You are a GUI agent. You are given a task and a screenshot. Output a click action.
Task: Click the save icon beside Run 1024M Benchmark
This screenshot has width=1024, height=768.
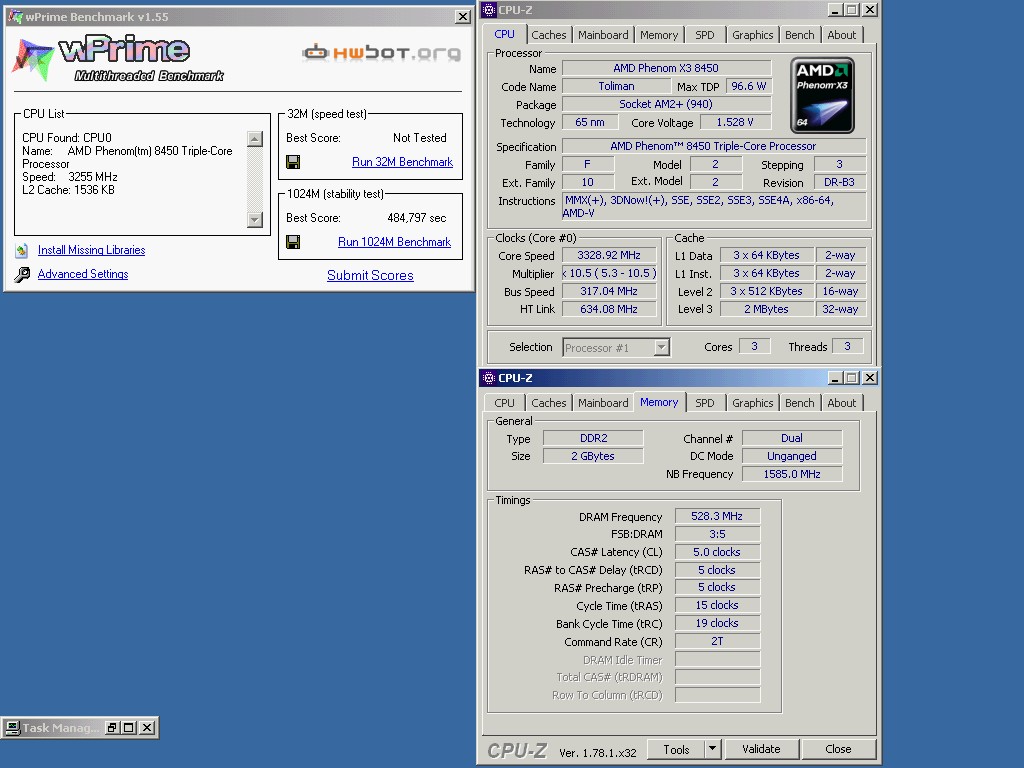(x=293, y=242)
